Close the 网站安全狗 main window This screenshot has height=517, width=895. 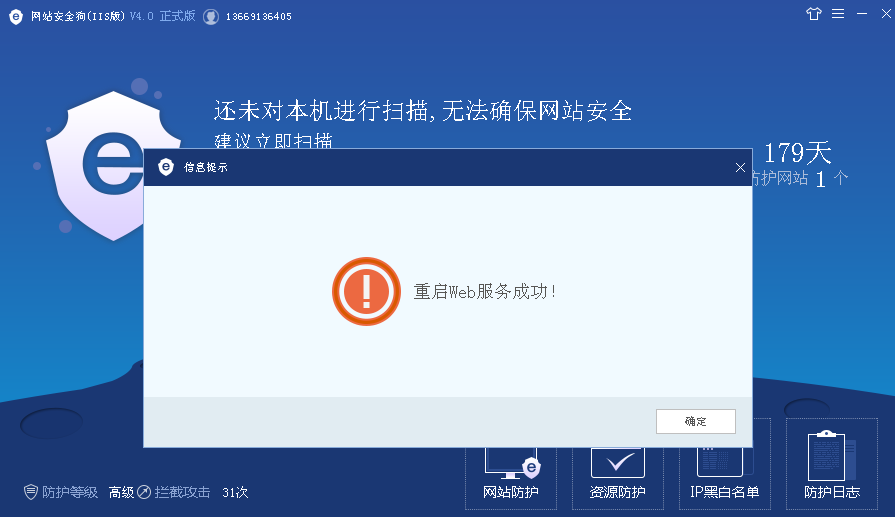[886, 14]
